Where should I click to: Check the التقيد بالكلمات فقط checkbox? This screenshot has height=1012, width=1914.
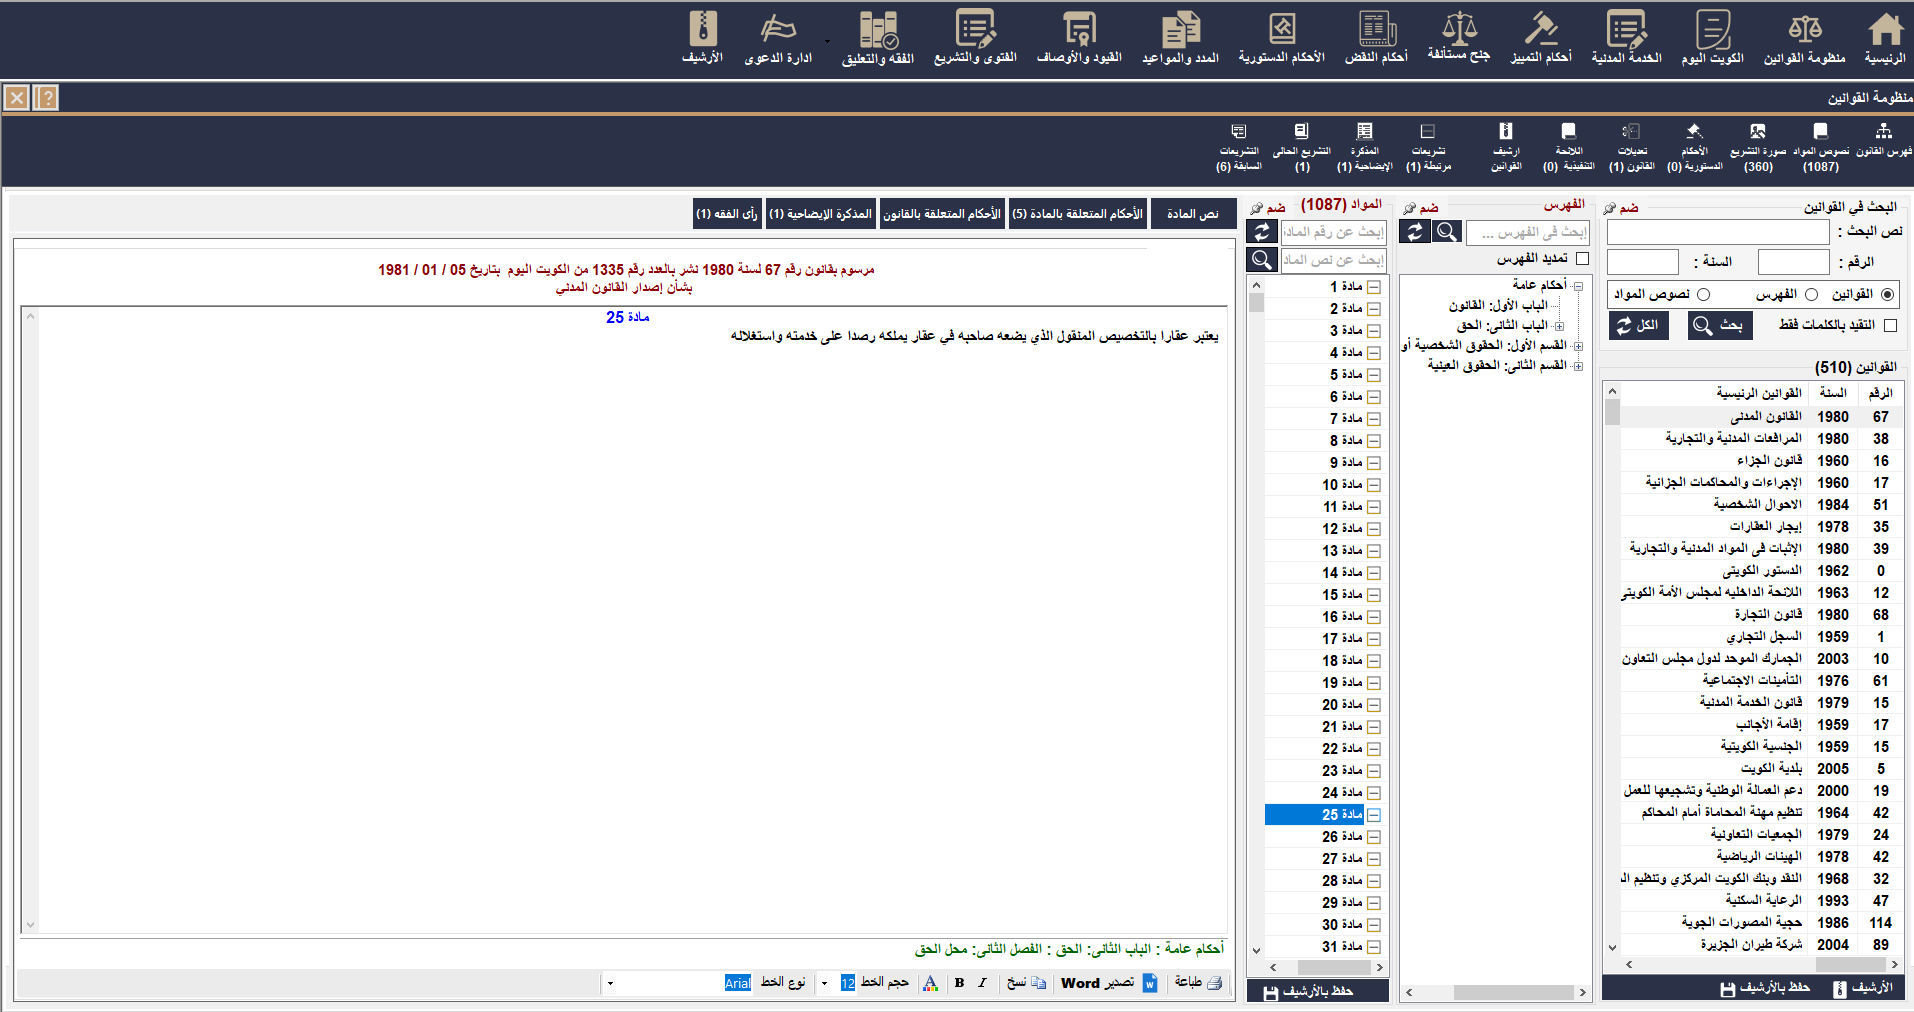pyautogui.click(x=1890, y=325)
